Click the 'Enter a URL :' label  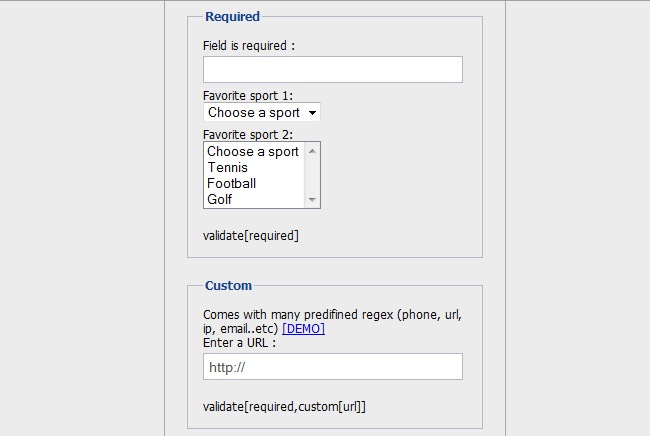(x=239, y=343)
